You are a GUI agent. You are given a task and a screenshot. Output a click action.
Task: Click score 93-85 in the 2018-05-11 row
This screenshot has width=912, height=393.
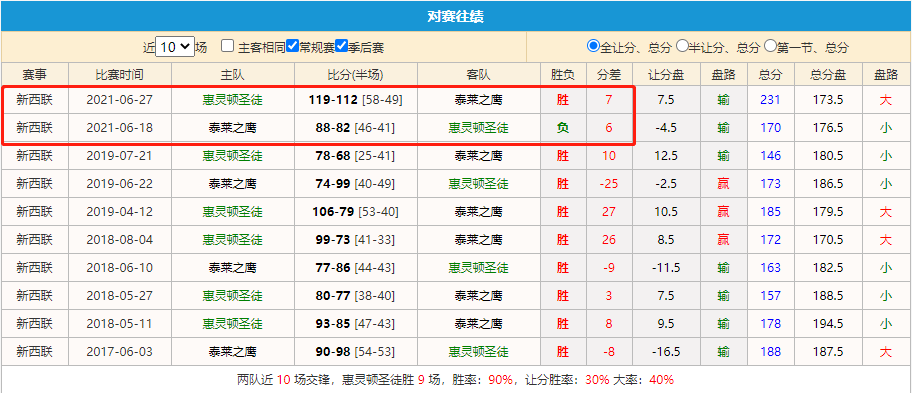(x=333, y=323)
